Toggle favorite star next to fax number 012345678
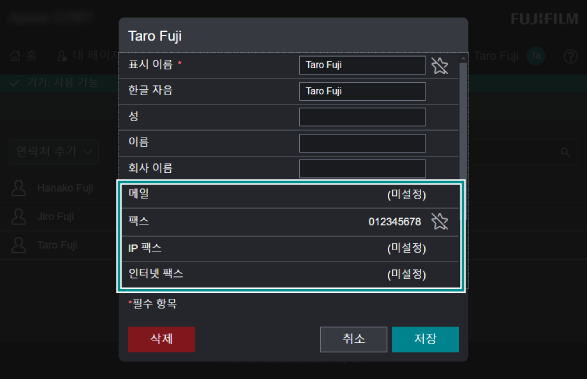587x379 pixels. [440, 221]
